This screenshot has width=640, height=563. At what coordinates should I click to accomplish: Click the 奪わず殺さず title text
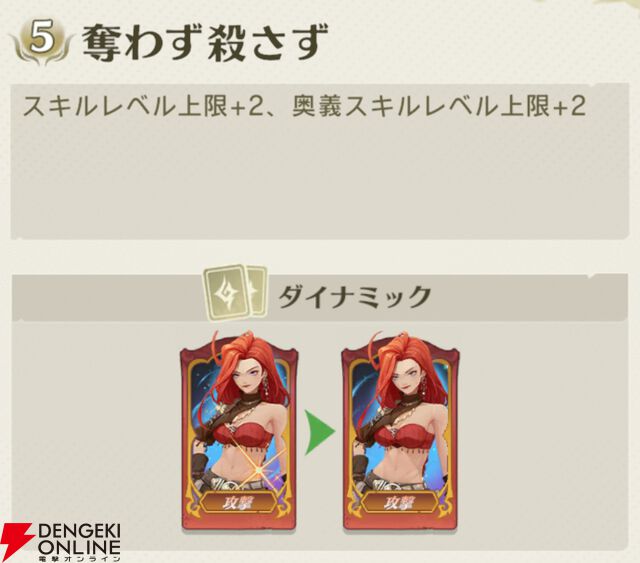coord(204,42)
